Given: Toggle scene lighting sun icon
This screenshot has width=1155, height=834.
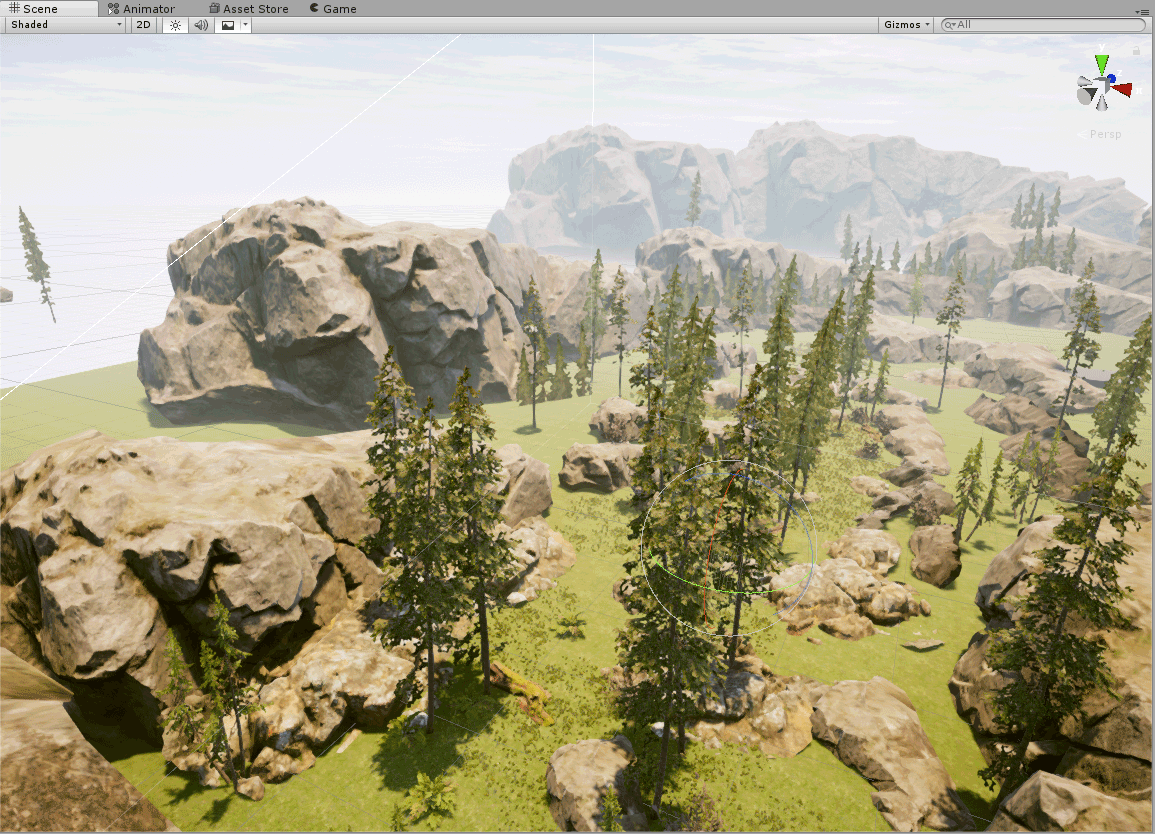Looking at the screenshot, I should (175, 25).
